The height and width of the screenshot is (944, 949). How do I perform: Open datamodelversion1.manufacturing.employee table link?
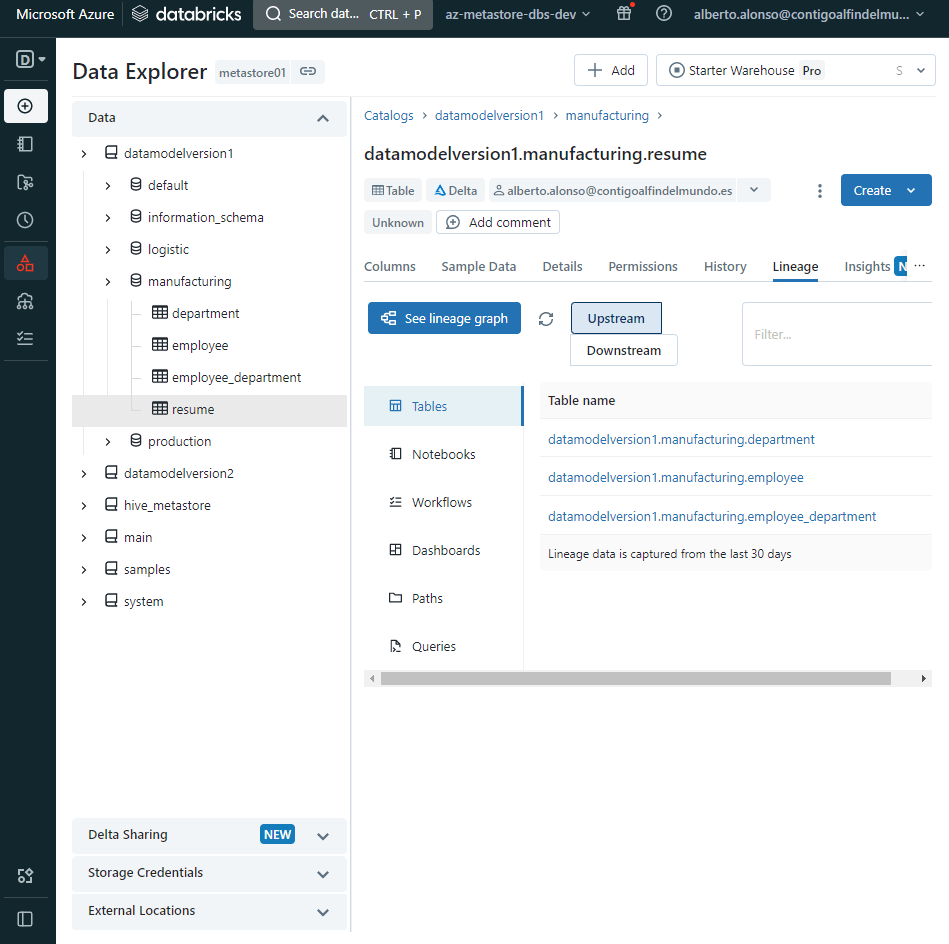[675, 478]
